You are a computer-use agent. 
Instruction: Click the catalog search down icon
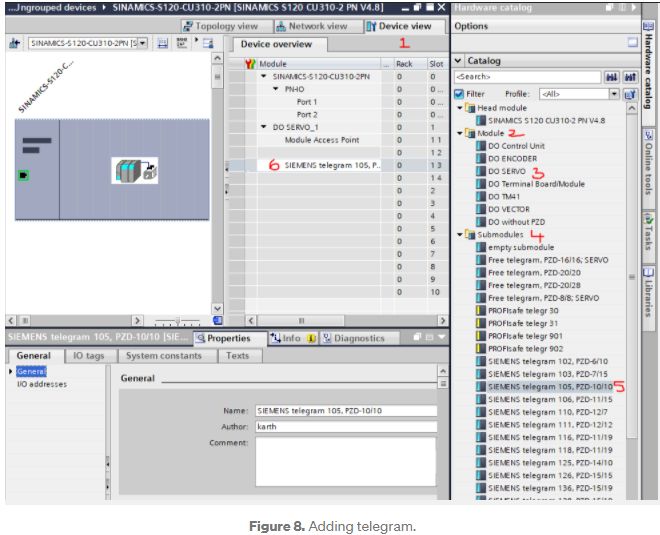(611, 77)
